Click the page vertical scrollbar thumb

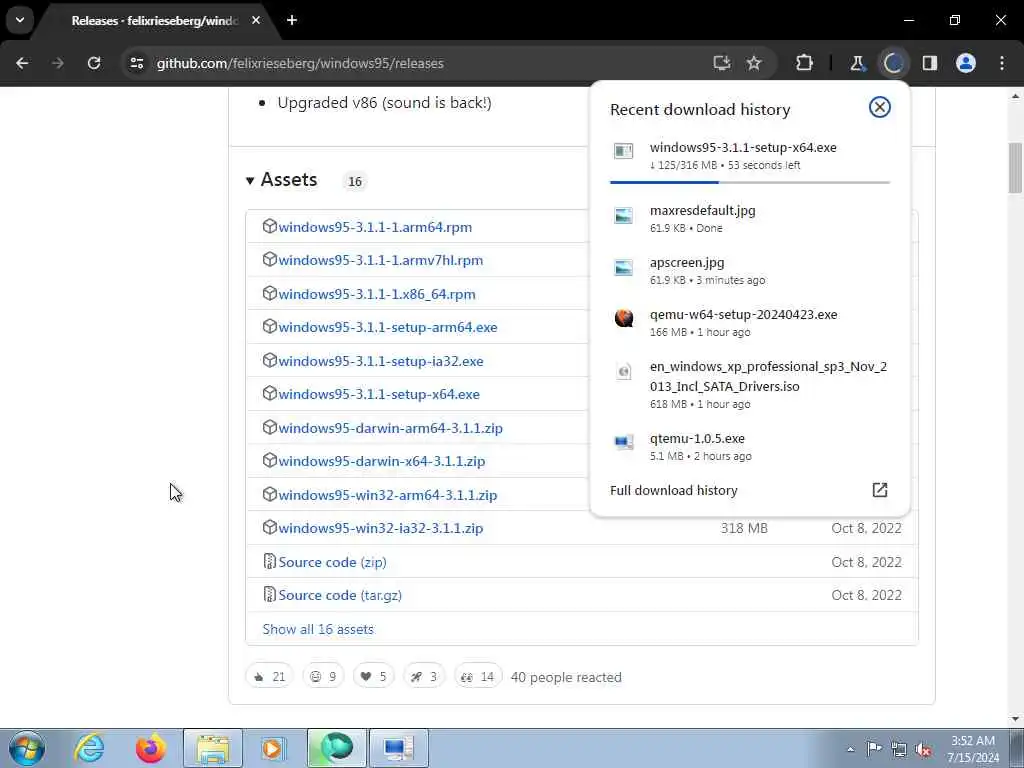click(x=1015, y=168)
